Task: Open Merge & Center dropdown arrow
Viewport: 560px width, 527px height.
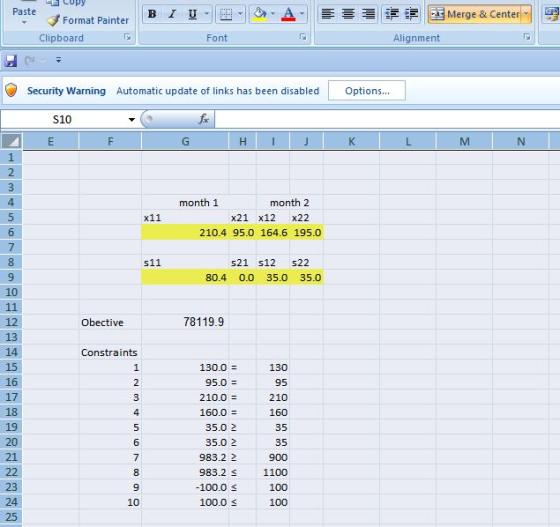Action: pyautogui.click(x=526, y=14)
